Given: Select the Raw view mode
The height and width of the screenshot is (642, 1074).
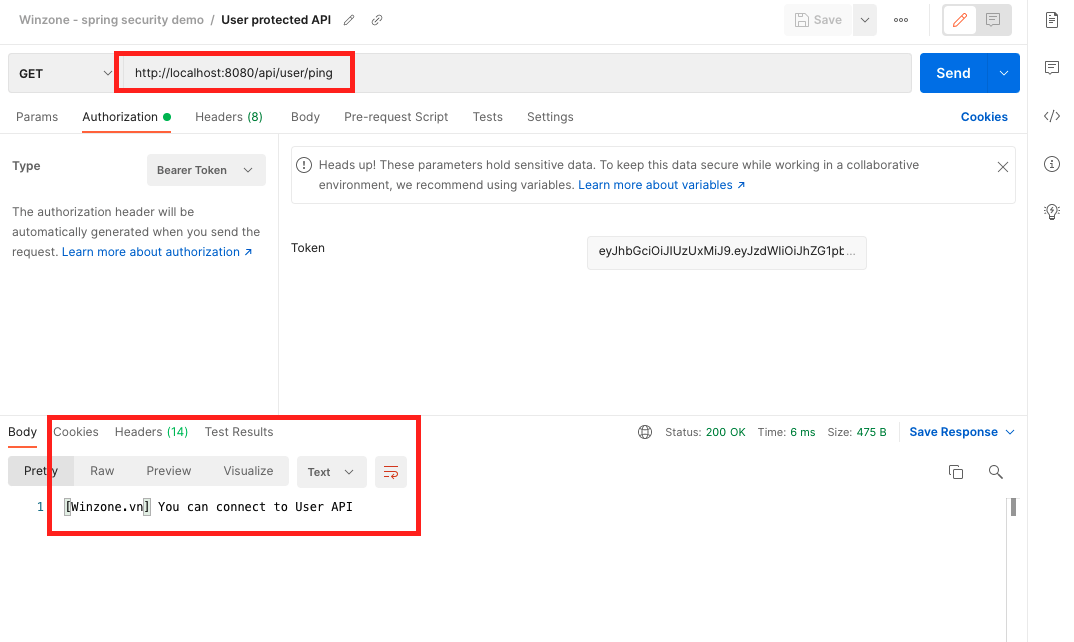Looking at the screenshot, I should 102,471.
